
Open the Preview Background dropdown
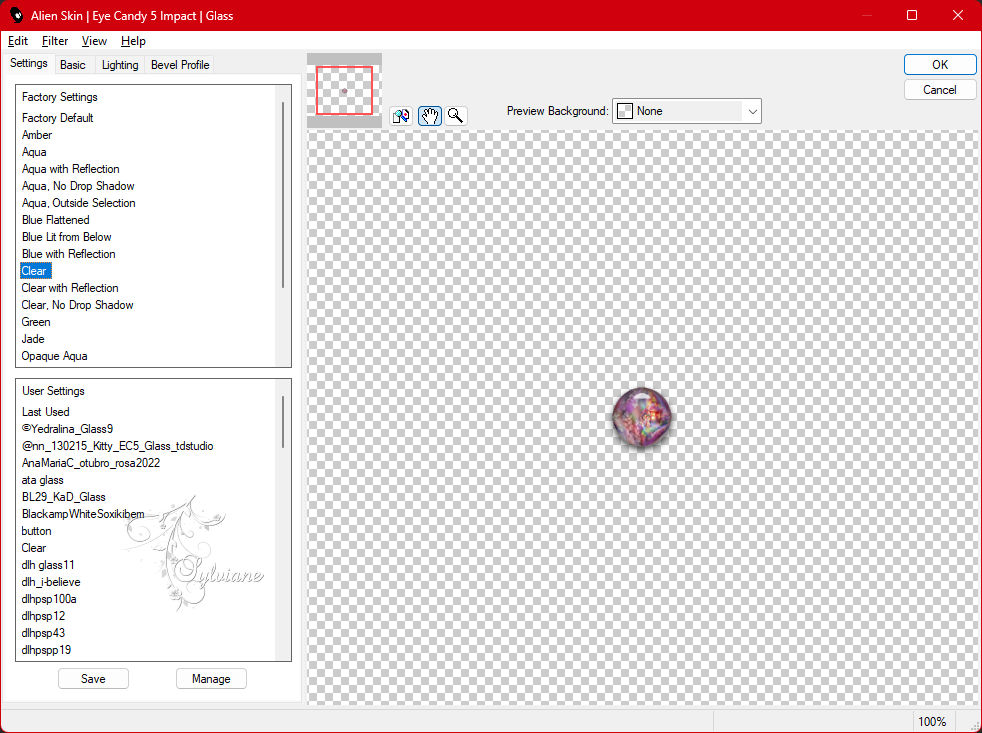(x=686, y=111)
